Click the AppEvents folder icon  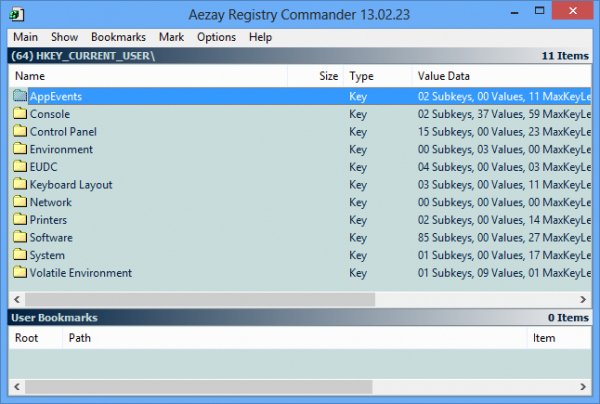tap(20, 96)
